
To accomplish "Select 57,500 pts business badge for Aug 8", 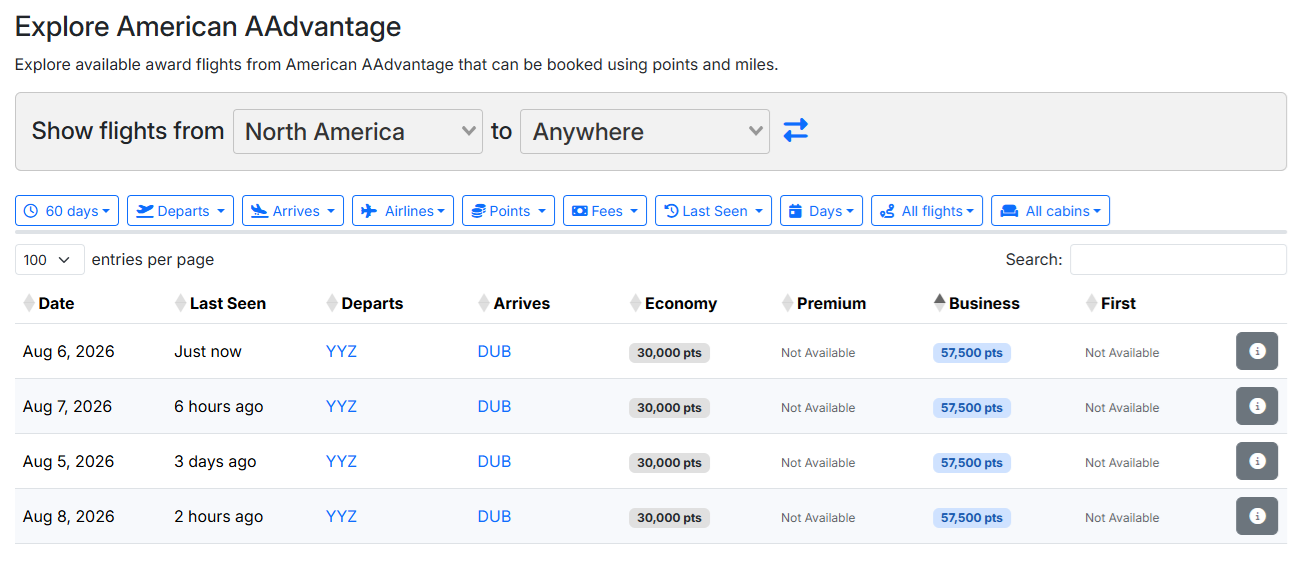I will [x=972, y=518].
